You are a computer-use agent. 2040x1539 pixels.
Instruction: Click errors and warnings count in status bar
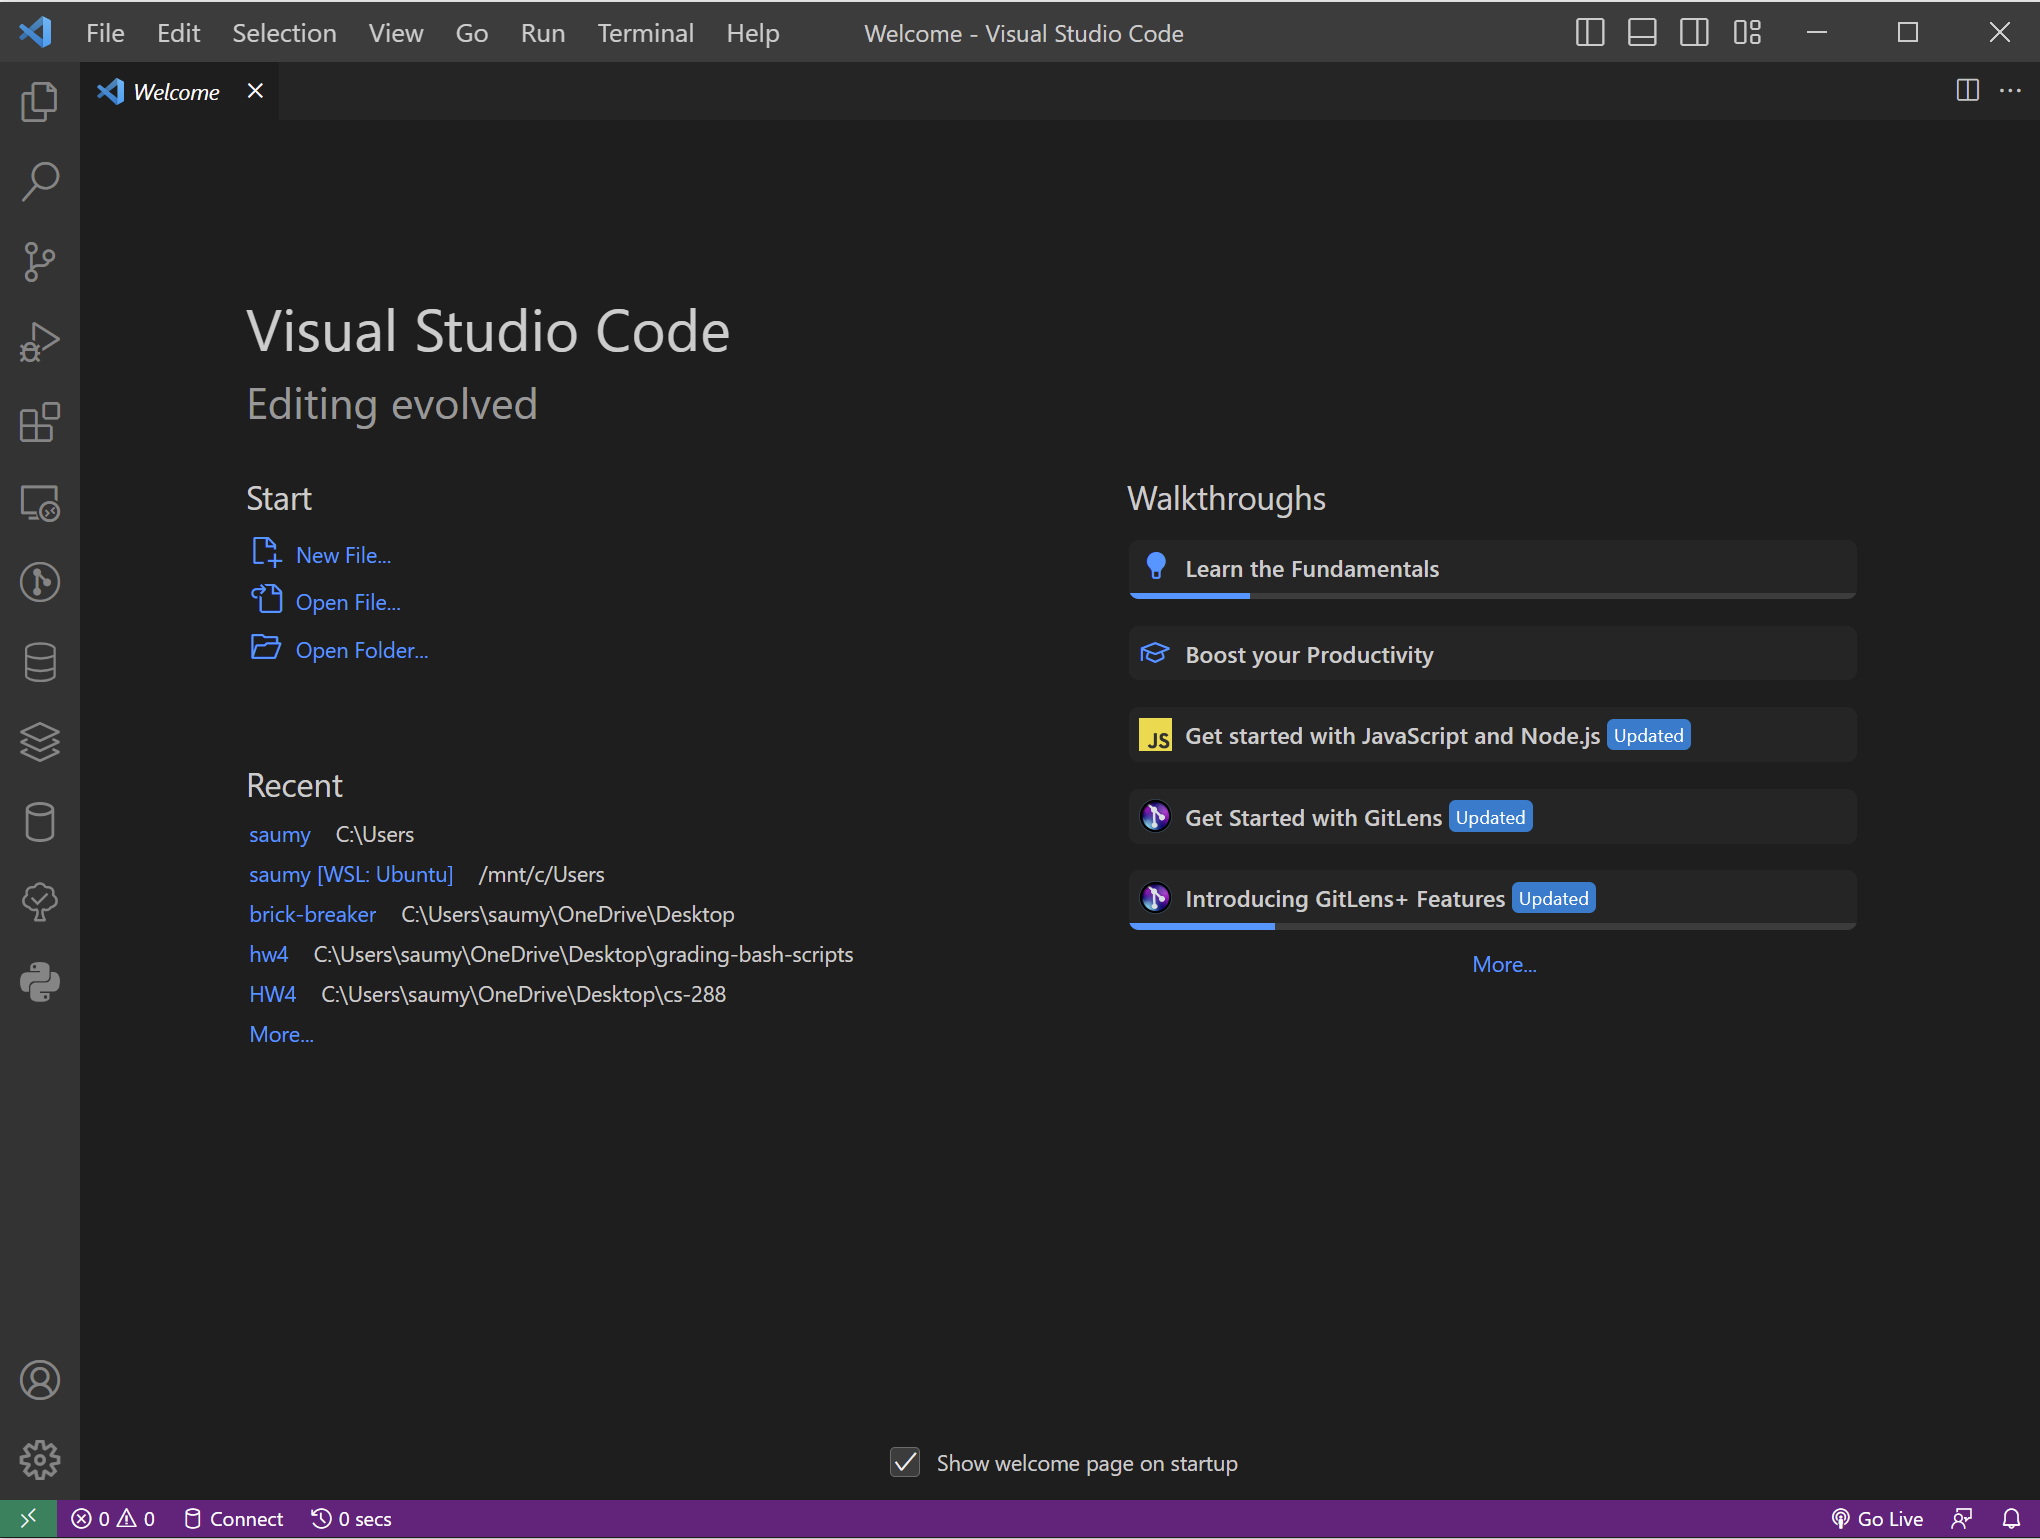coord(113,1519)
